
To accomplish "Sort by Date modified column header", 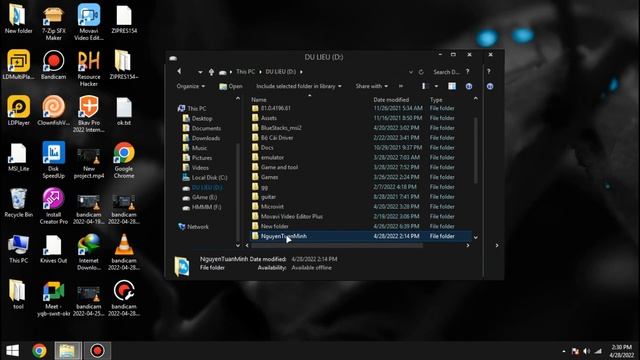I will click(x=391, y=100).
